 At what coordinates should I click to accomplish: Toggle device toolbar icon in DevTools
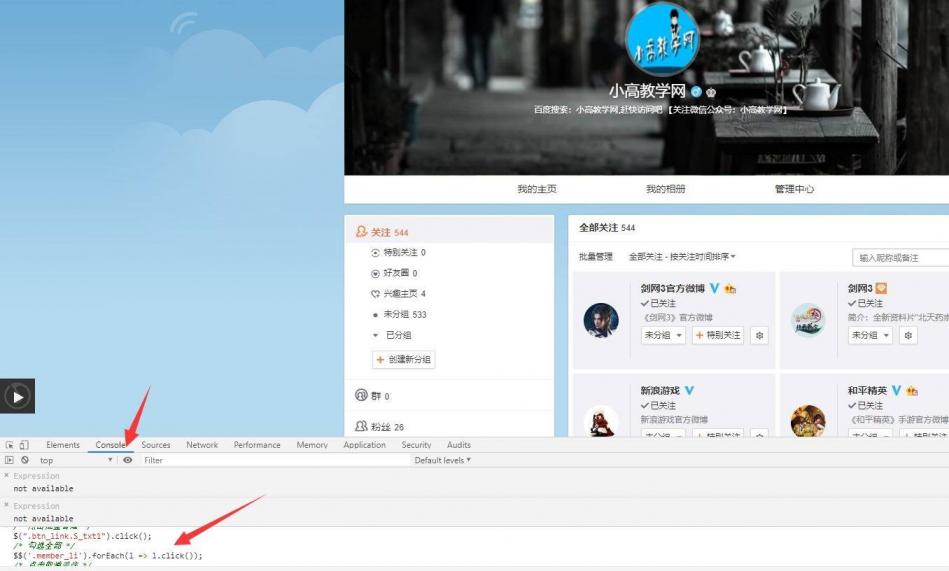click(x=24, y=445)
